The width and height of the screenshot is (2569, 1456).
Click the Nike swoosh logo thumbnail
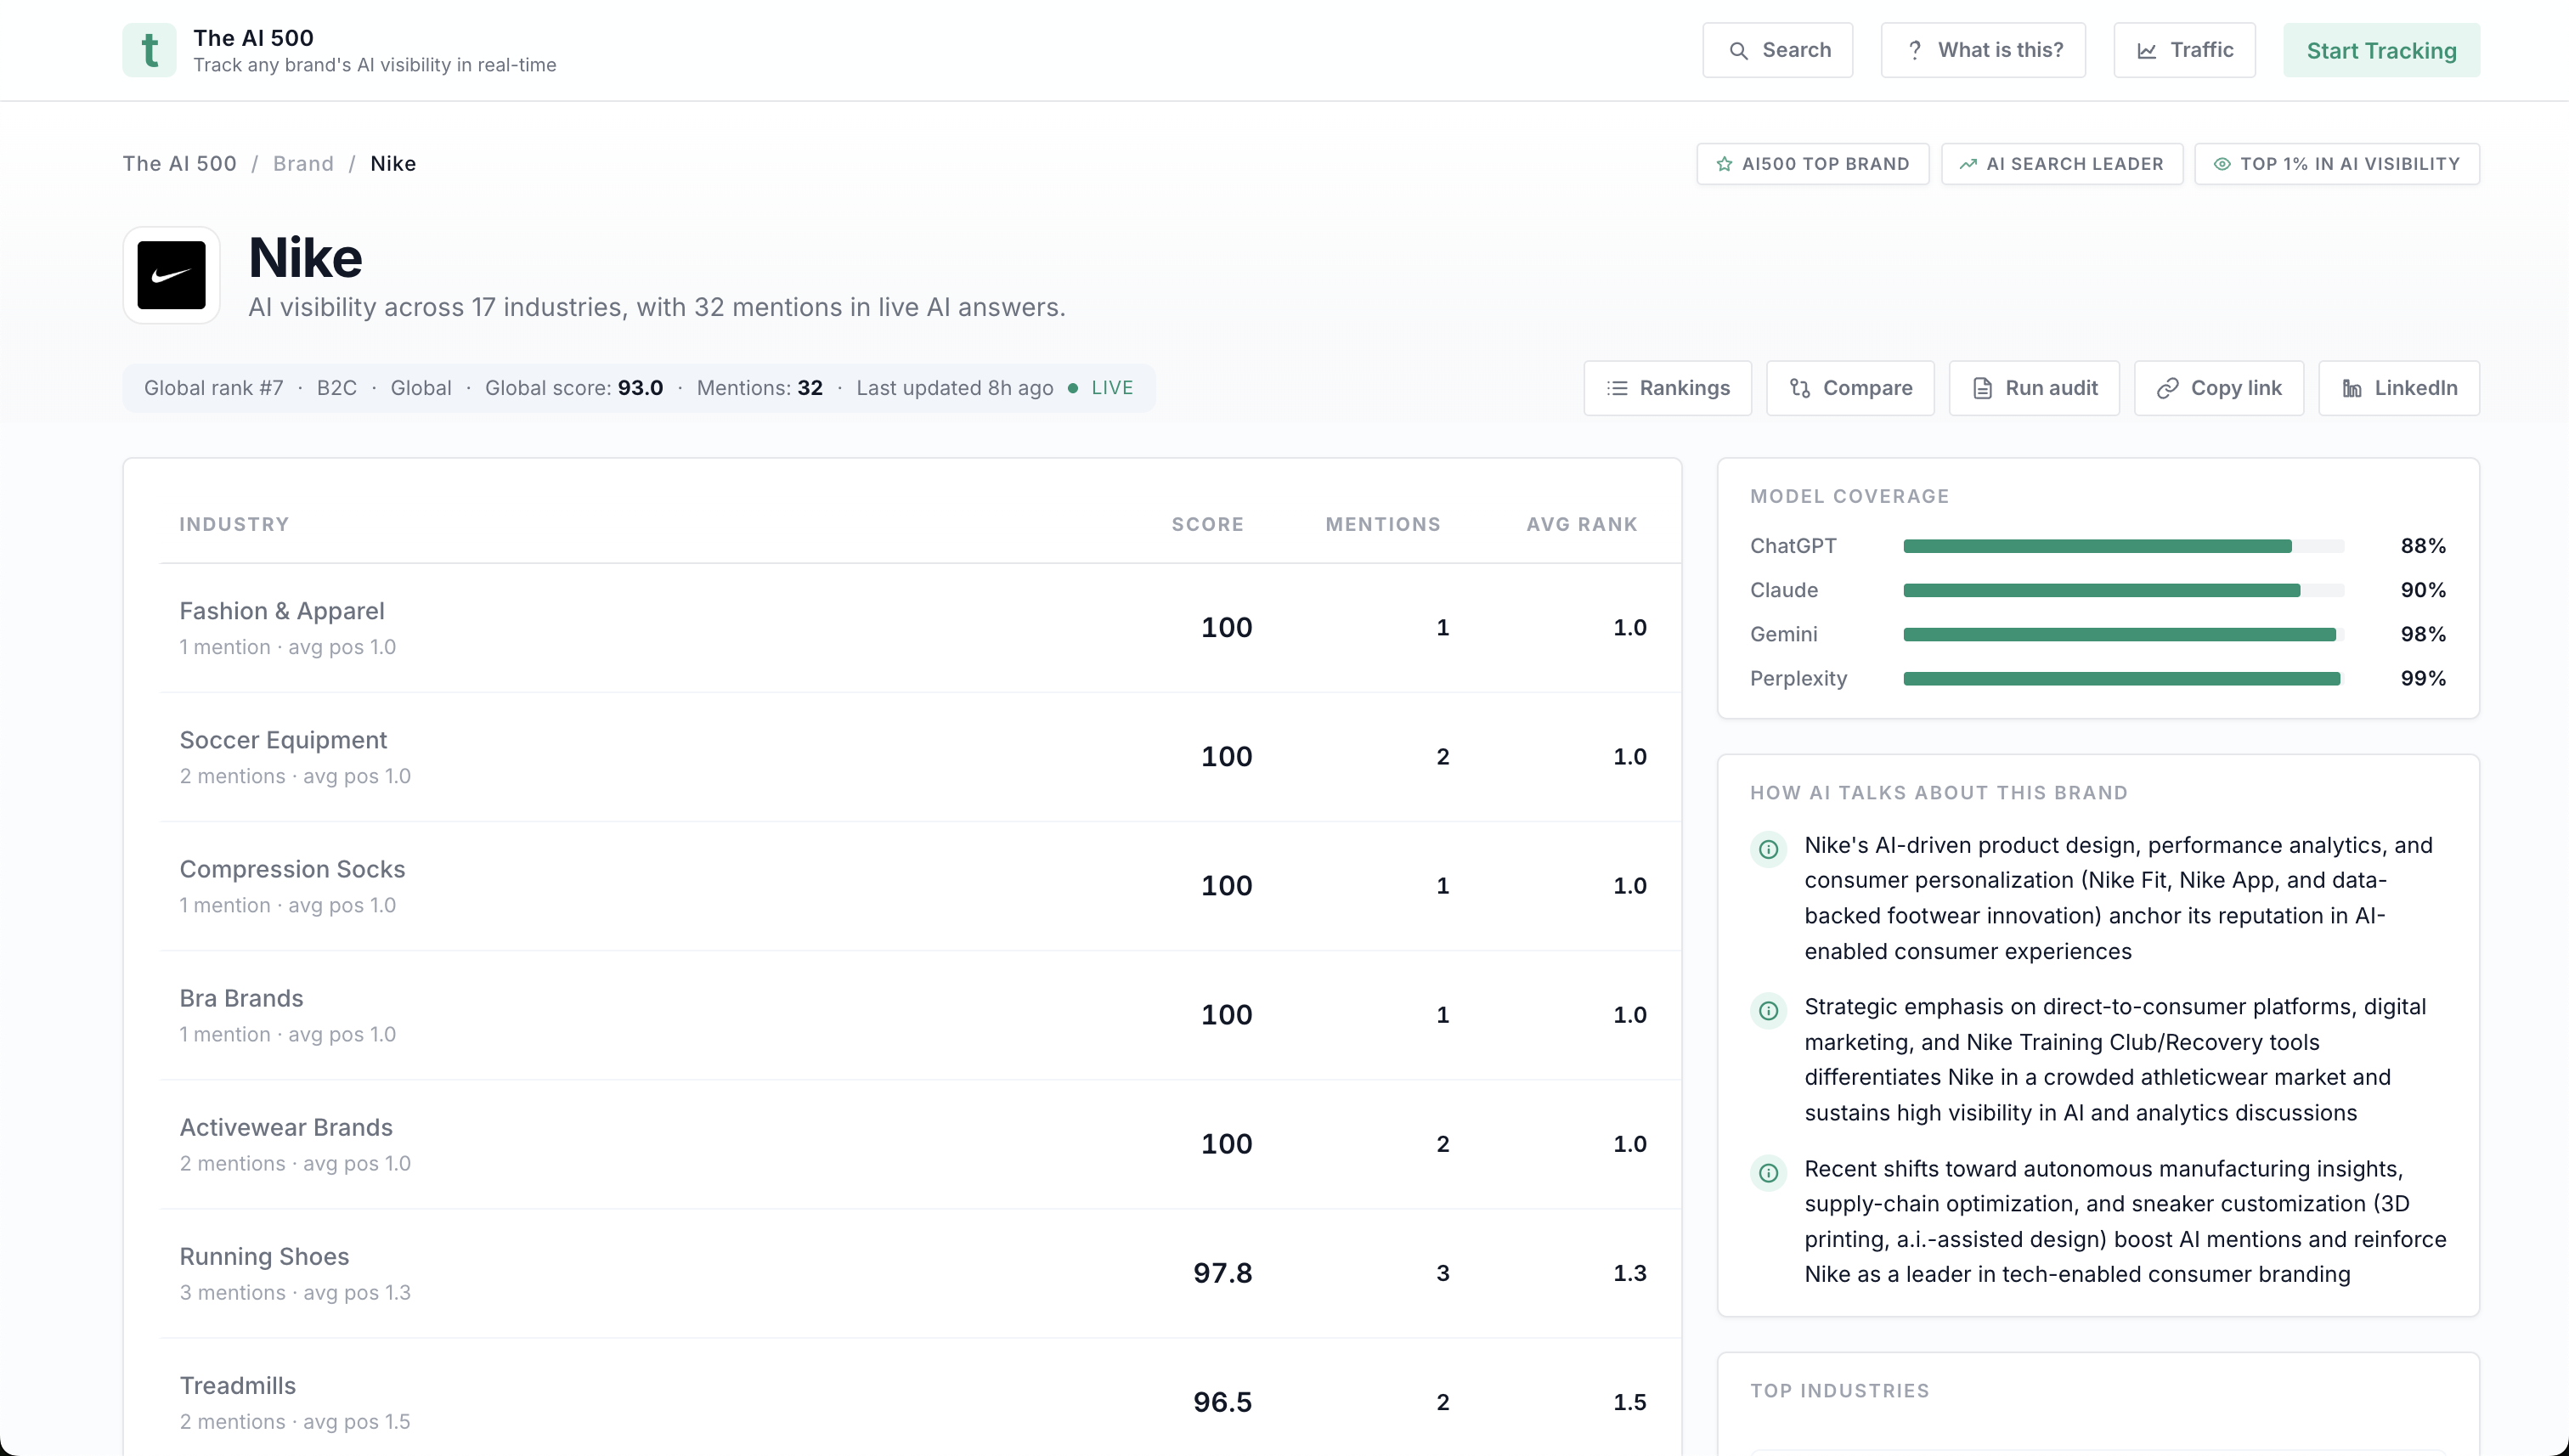pos(171,275)
